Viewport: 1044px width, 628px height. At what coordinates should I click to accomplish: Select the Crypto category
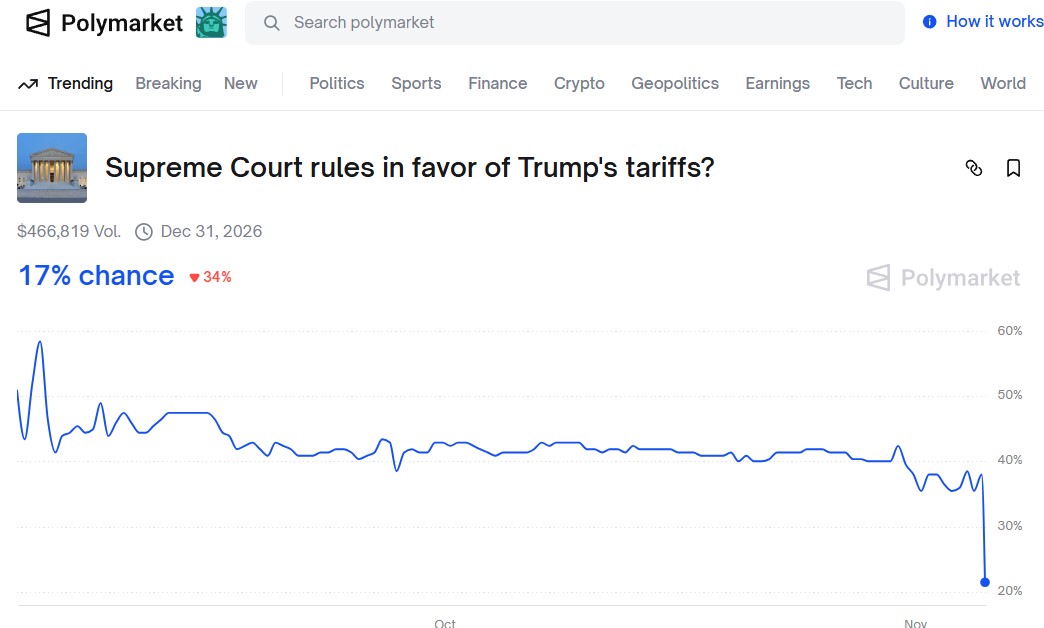pyautogui.click(x=579, y=84)
